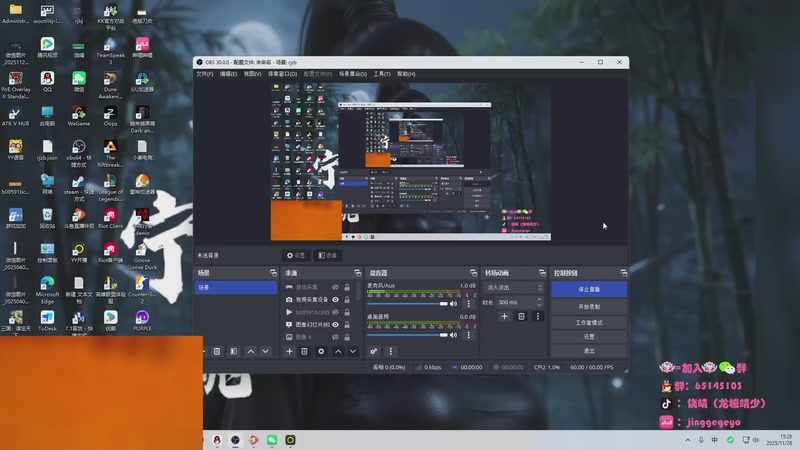The height and width of the screenshot is (450, 800).
Task: Open the Riot Client desktop shortcut
Action: pyautogui.click(x=110, y=218)
